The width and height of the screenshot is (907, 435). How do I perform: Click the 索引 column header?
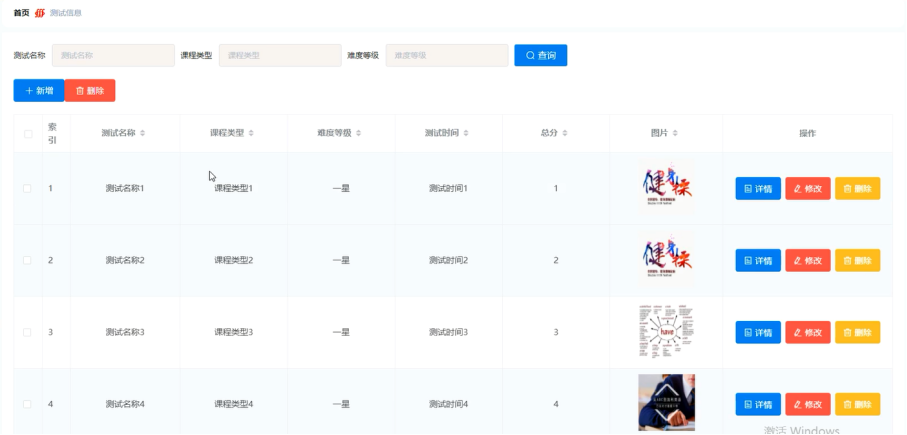click(52, 133)
